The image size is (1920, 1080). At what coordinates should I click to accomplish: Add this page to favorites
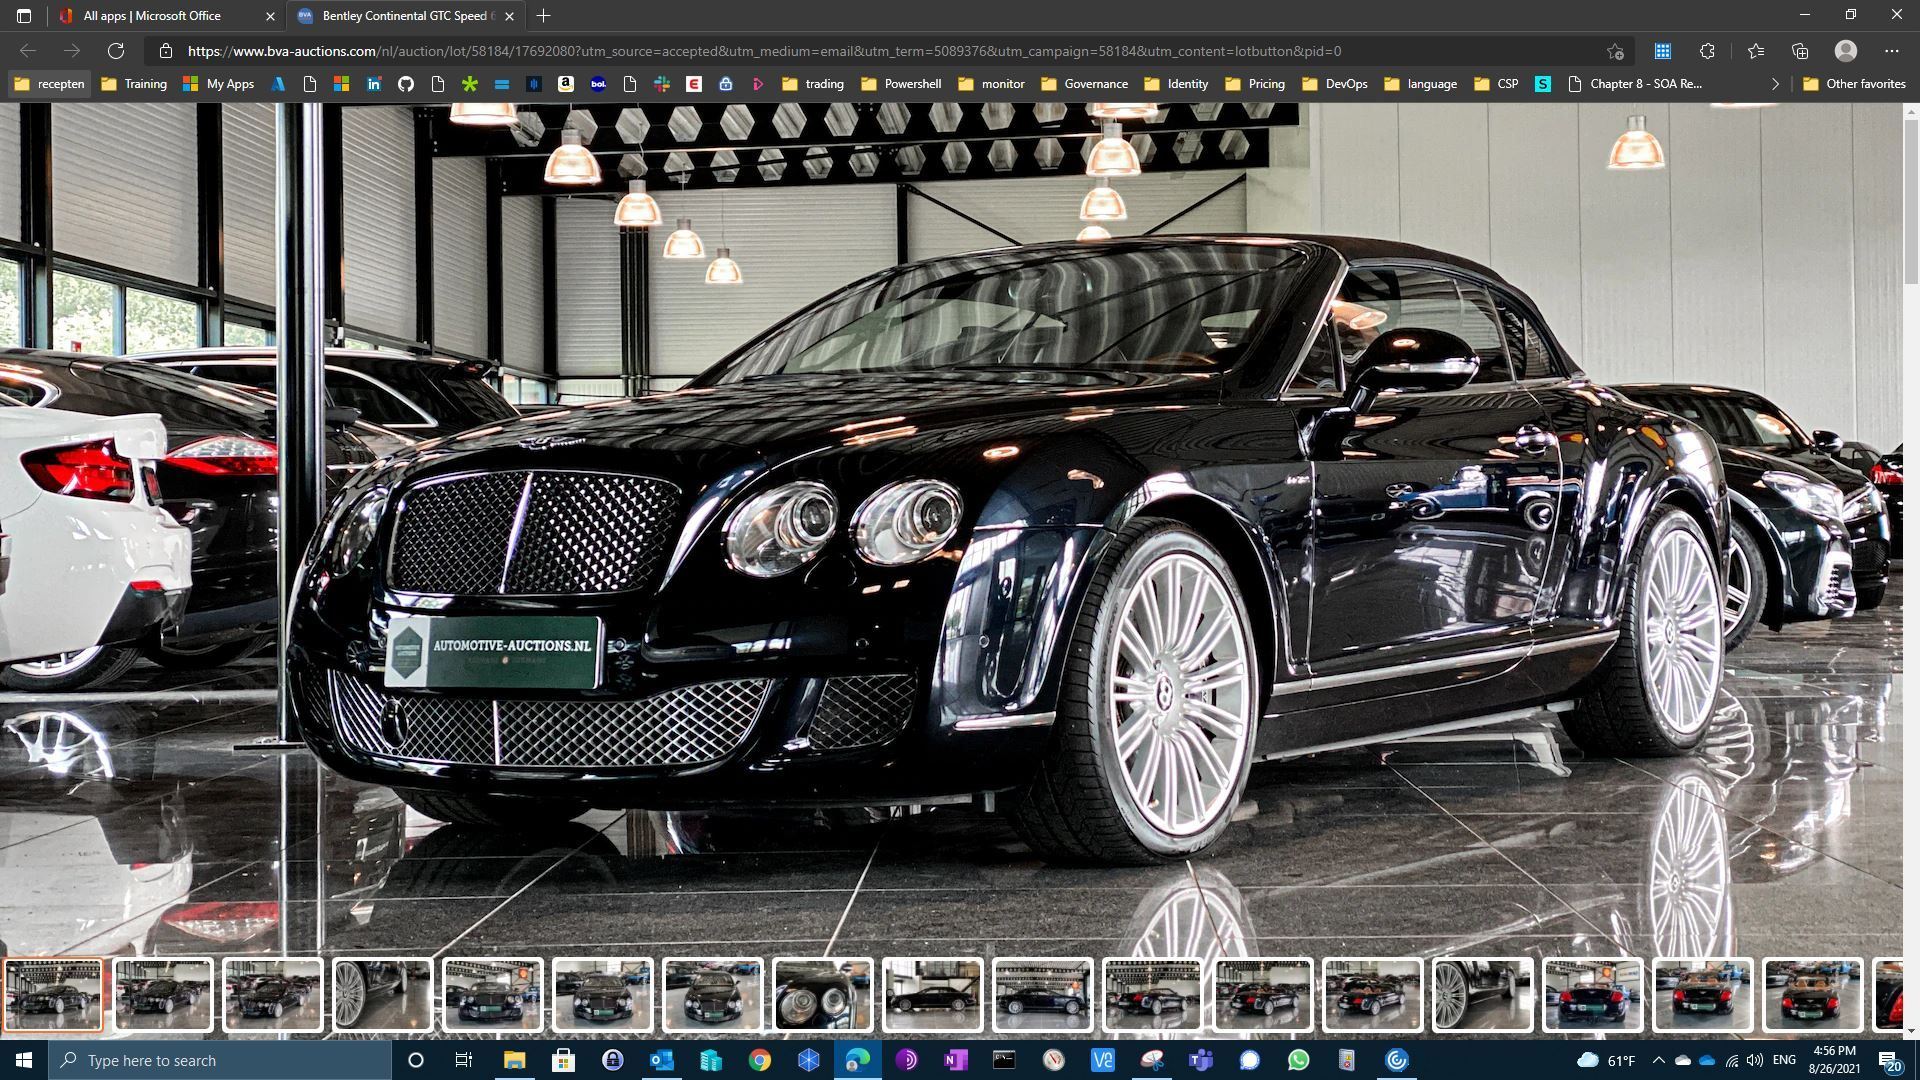click(x=1615, y=51)
